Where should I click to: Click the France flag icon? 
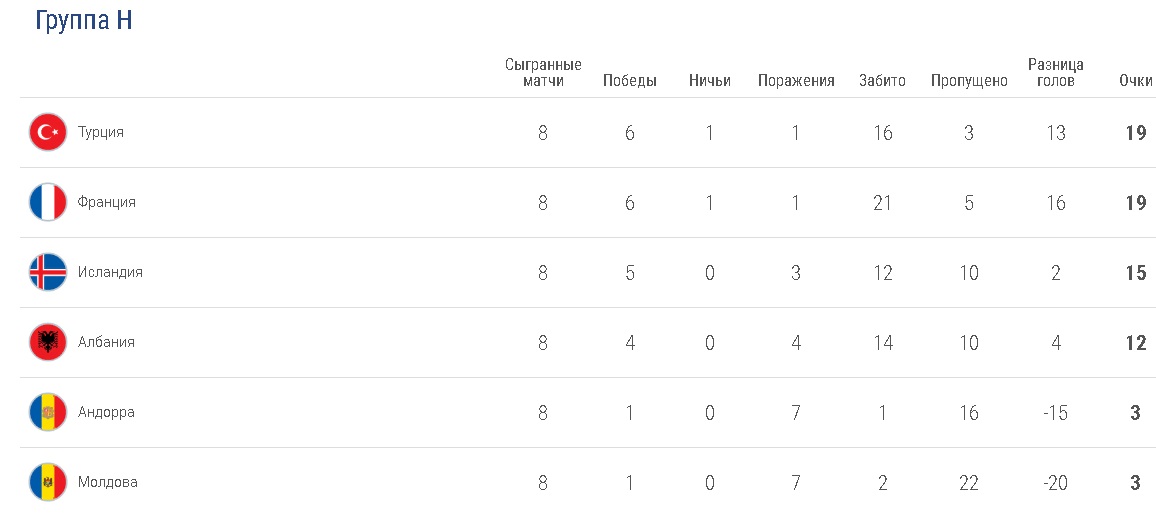48,202
